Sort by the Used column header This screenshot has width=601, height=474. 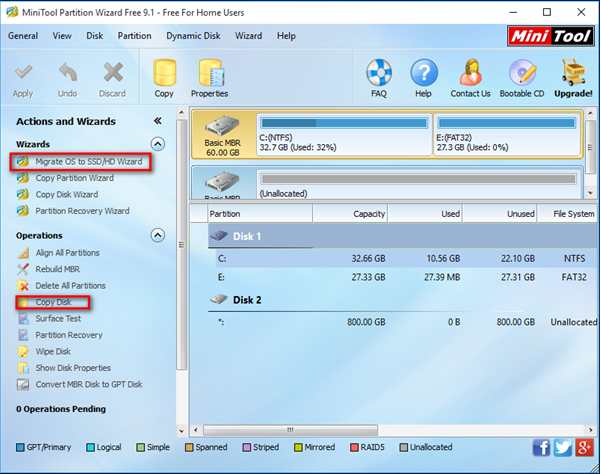coord(425,214)
